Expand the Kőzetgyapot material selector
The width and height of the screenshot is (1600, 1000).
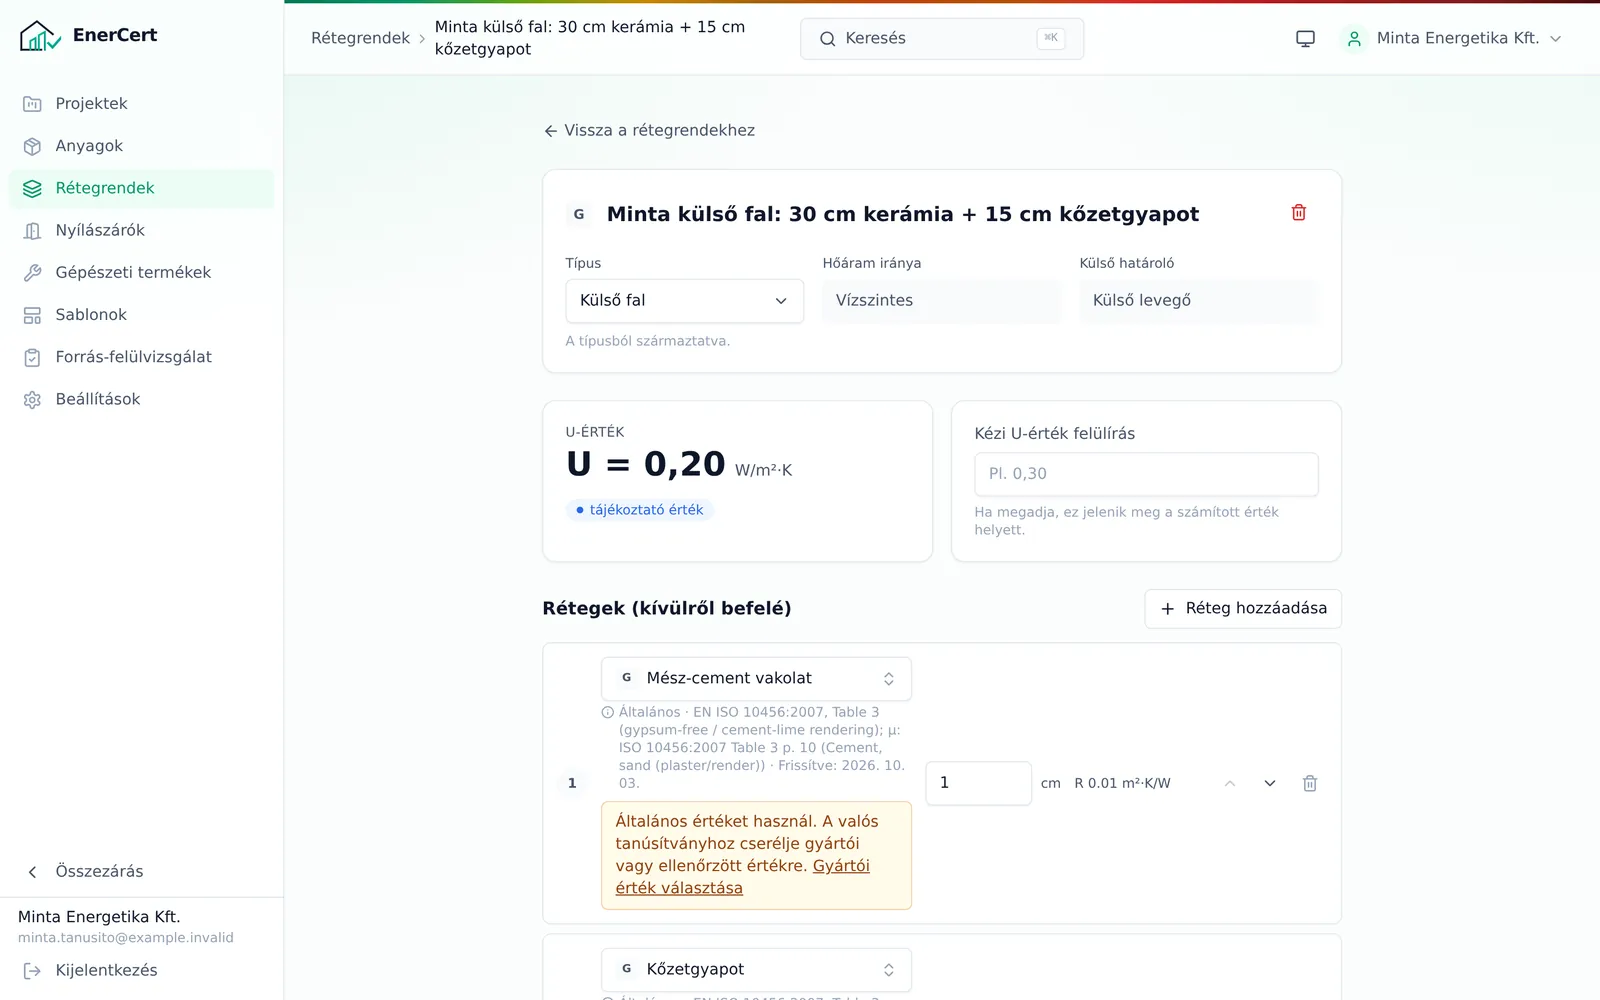pos(756,970)
